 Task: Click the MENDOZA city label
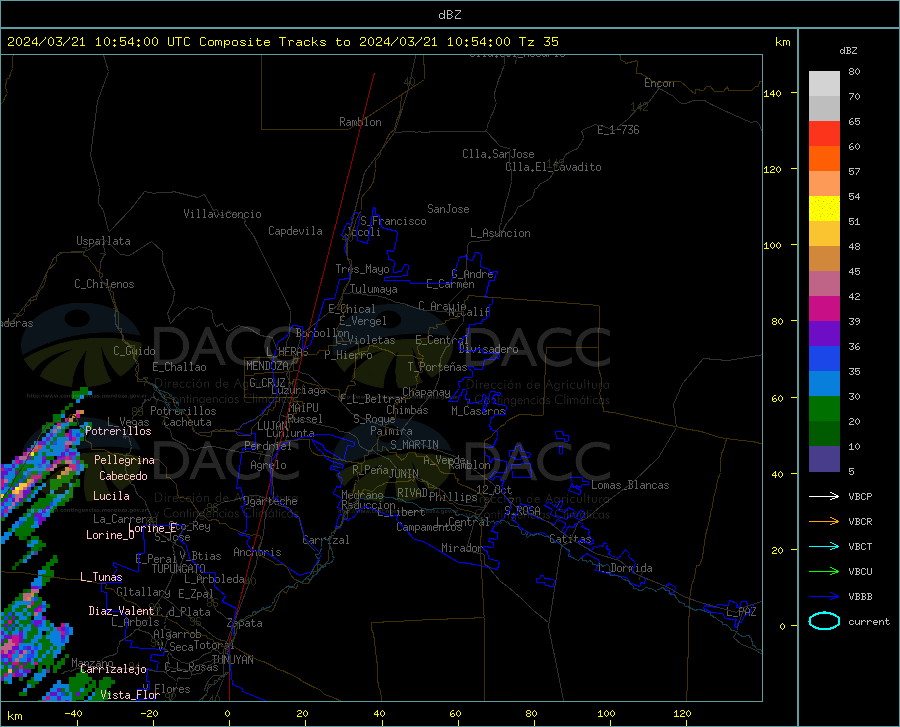coord(267,366)
